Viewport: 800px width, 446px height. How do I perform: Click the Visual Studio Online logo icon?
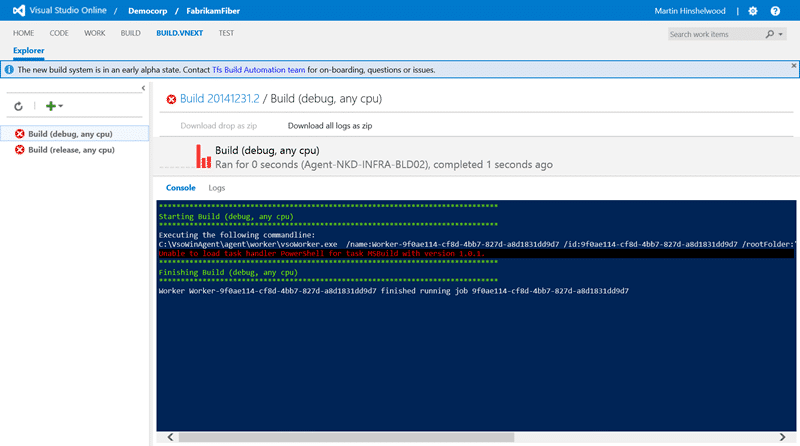(19, 10)
